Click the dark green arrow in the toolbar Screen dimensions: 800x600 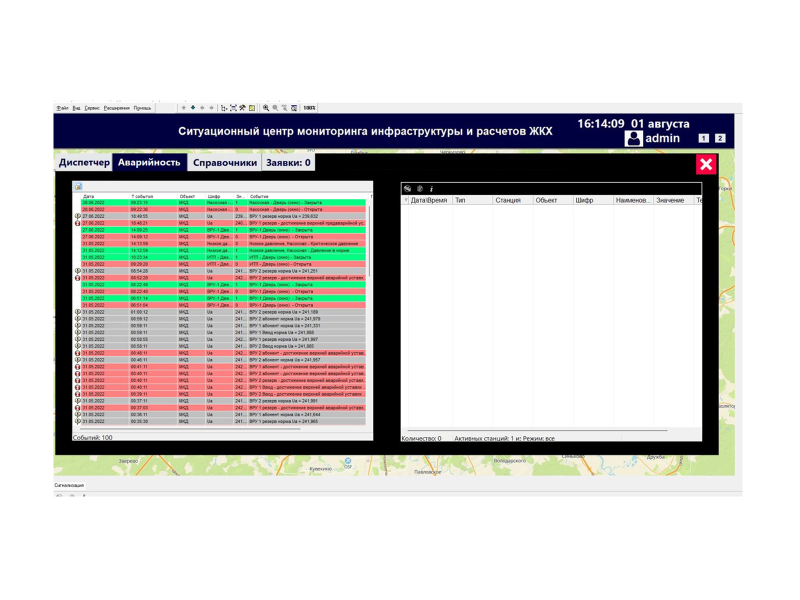coord(193,108)
